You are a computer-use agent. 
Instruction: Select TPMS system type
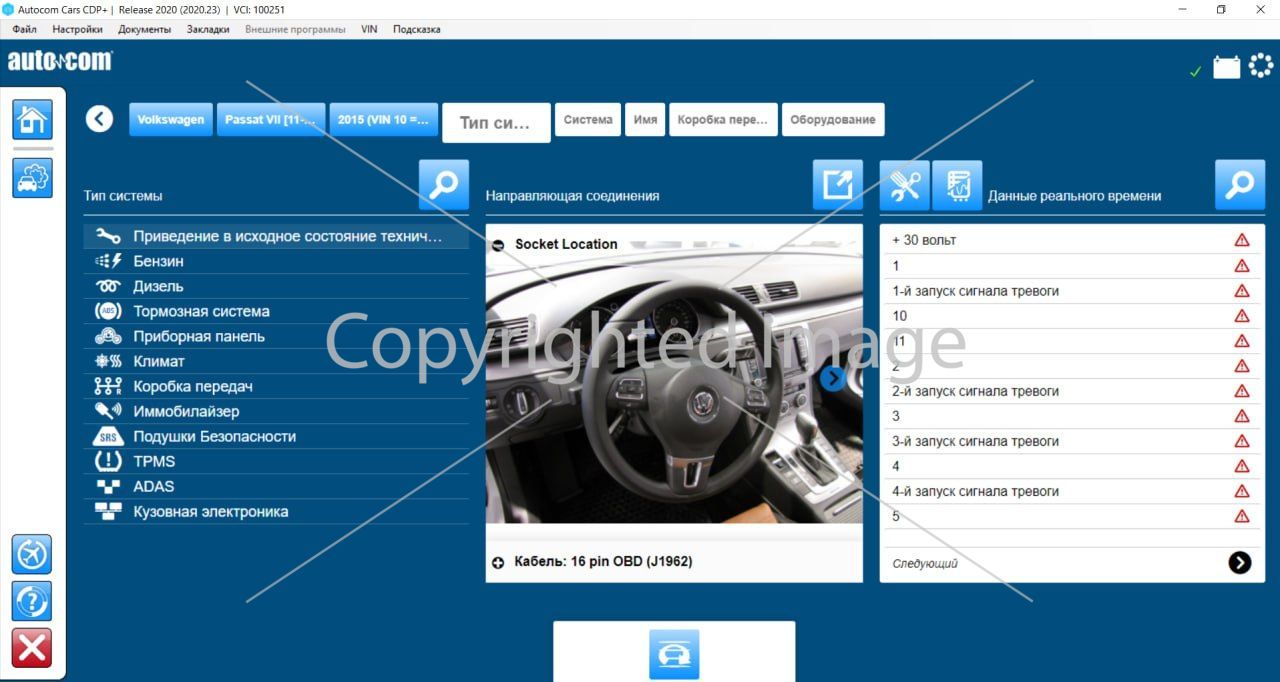coord(276,461)
